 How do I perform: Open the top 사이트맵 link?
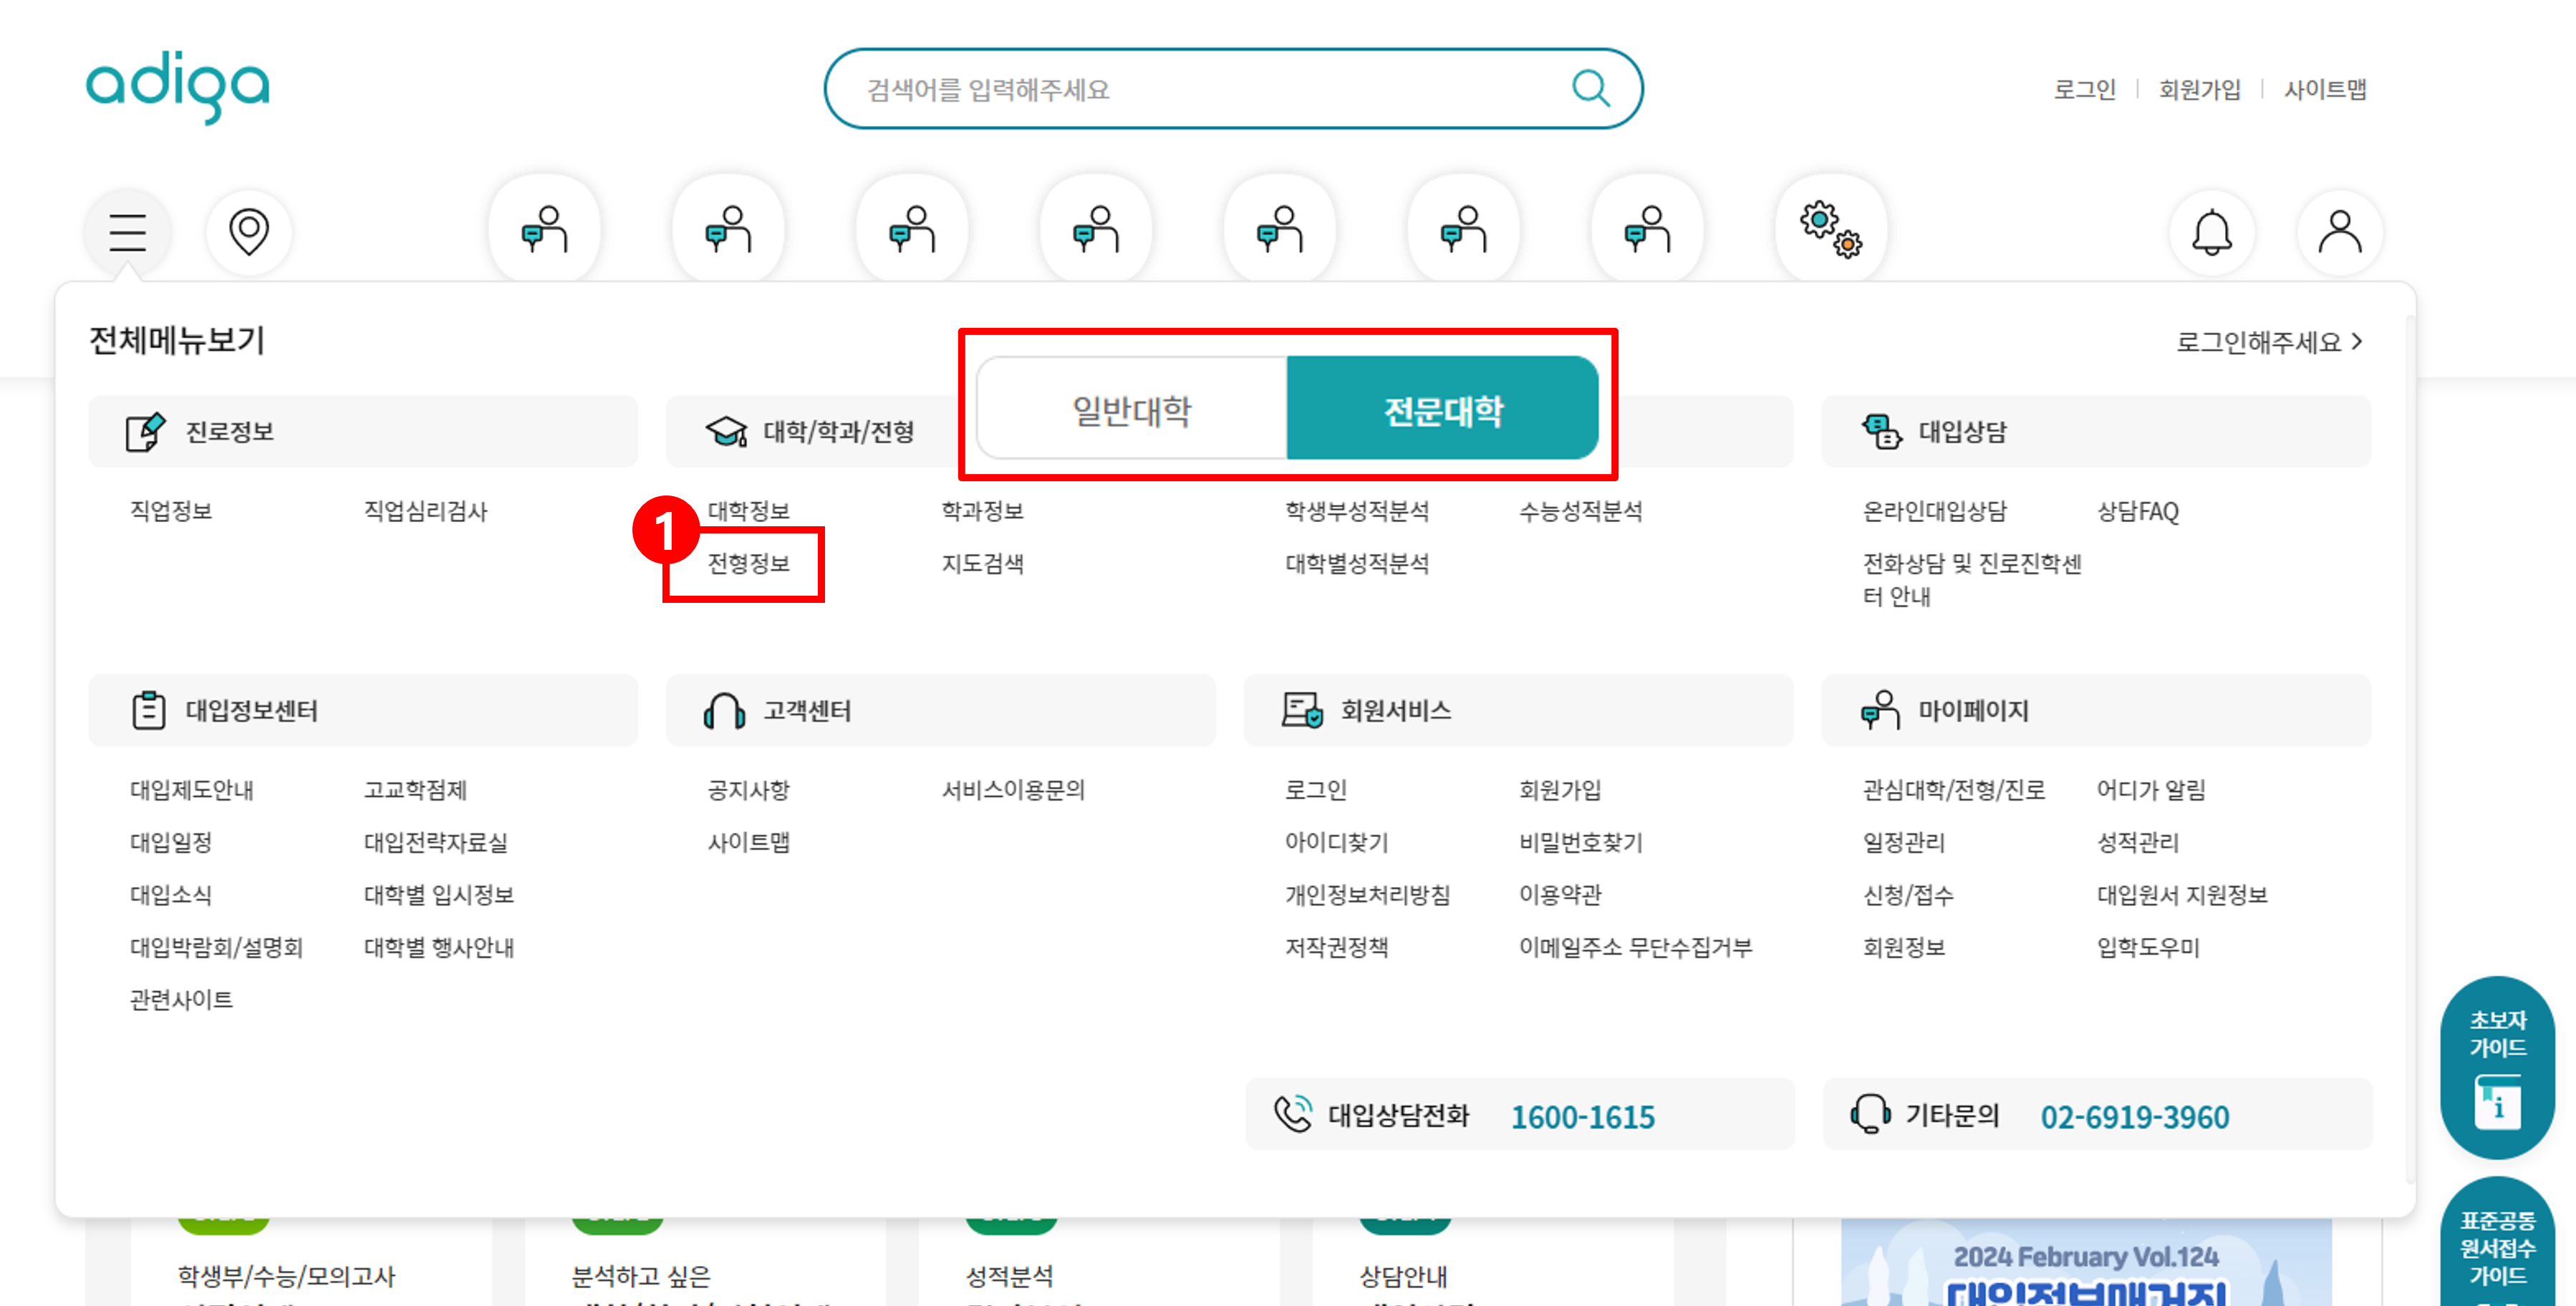coord(2325,90)
